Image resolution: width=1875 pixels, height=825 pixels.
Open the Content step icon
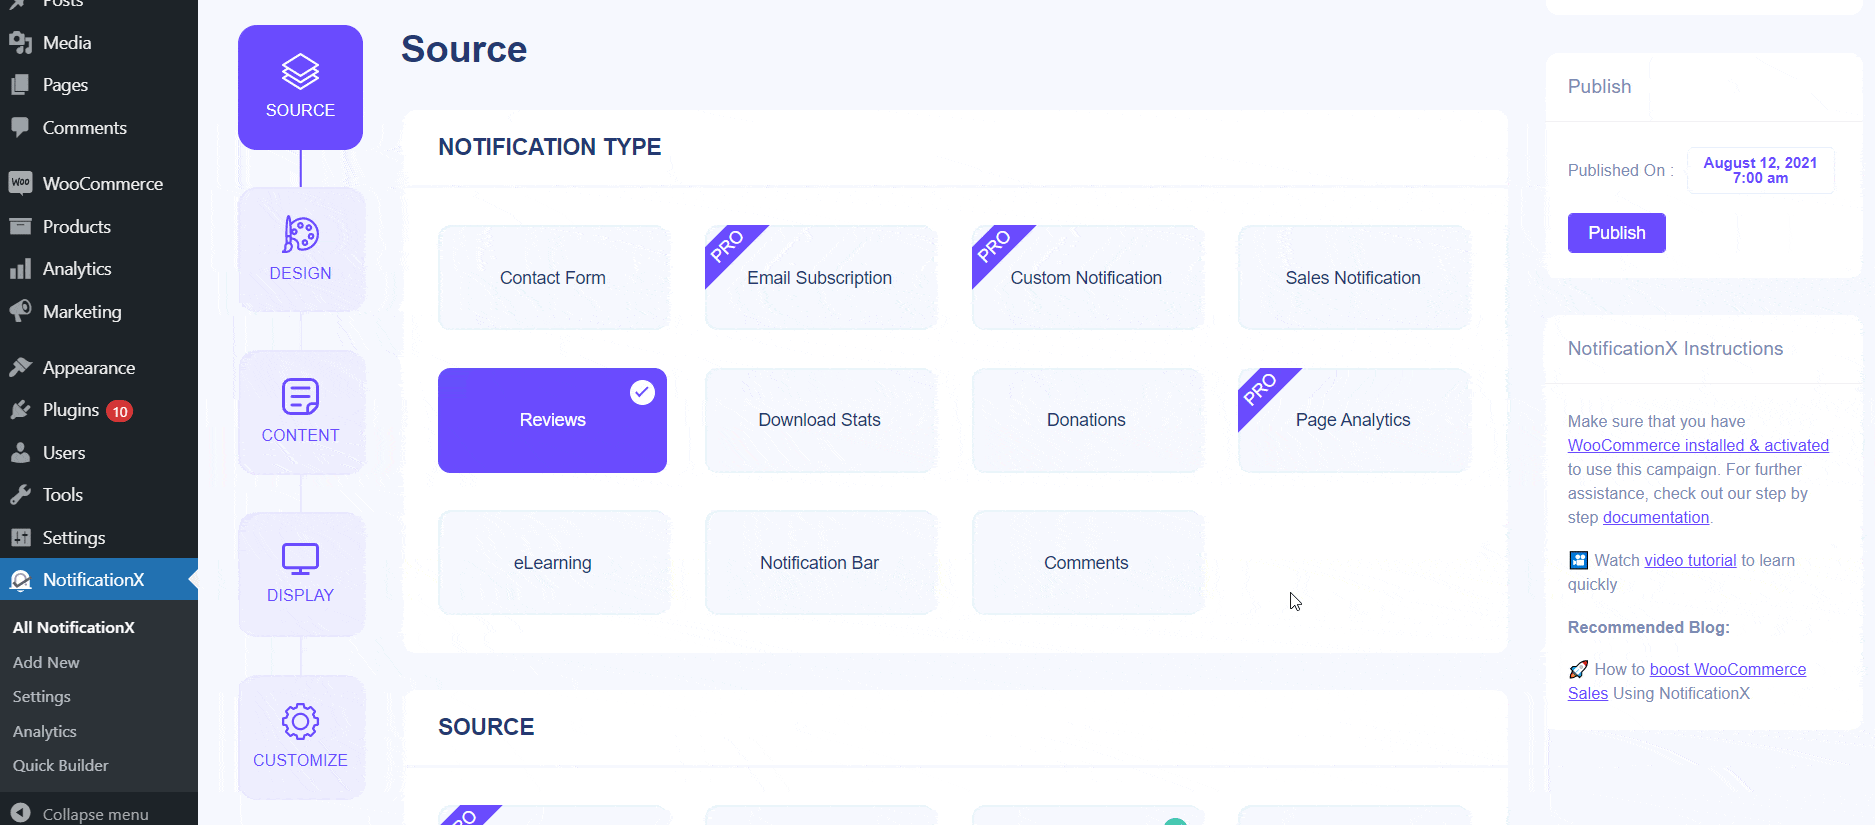[300, 397]
